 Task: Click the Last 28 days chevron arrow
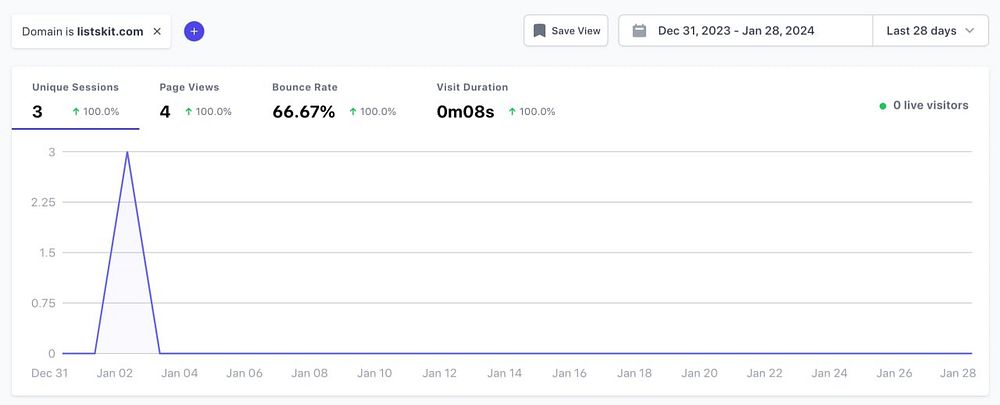click(x=969, y=31)
